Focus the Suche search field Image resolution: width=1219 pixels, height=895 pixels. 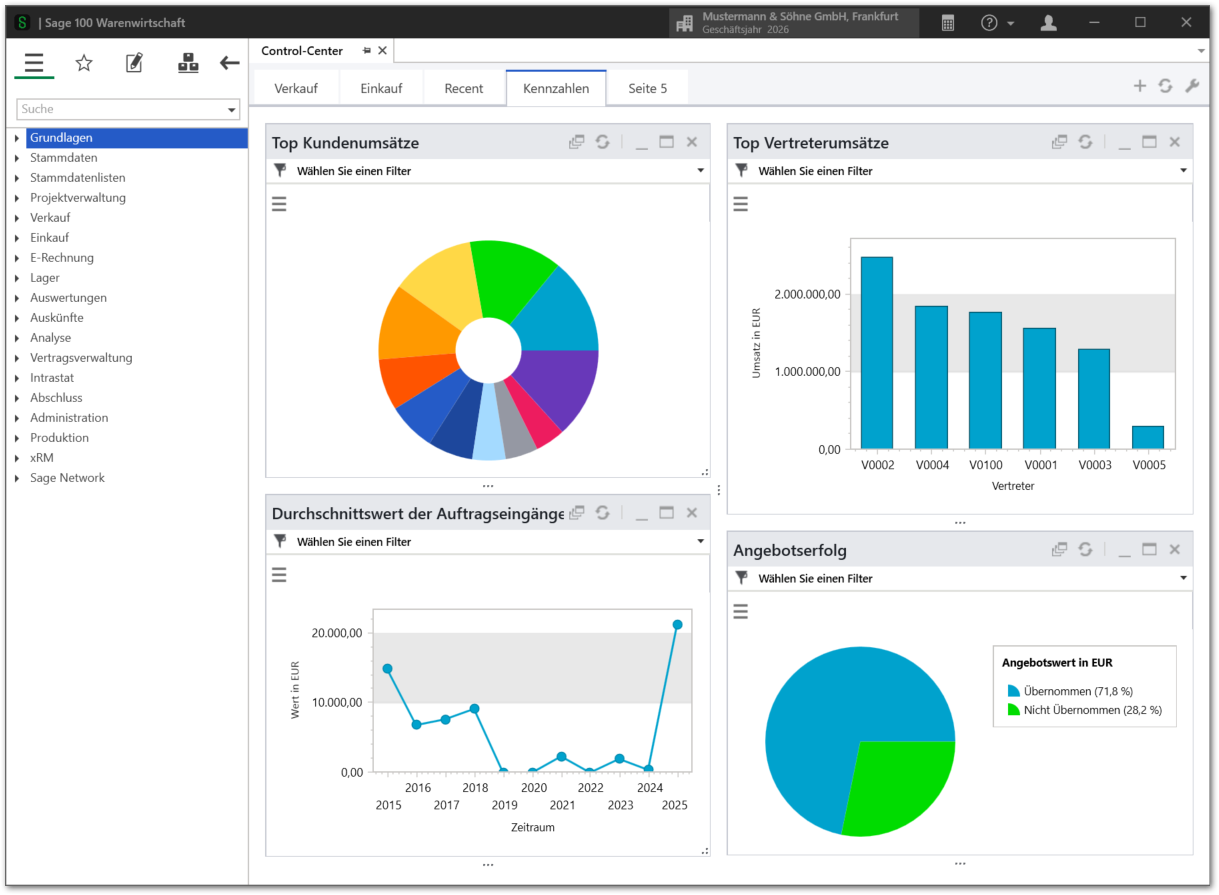pyautogui.click(x=121, y=109)
